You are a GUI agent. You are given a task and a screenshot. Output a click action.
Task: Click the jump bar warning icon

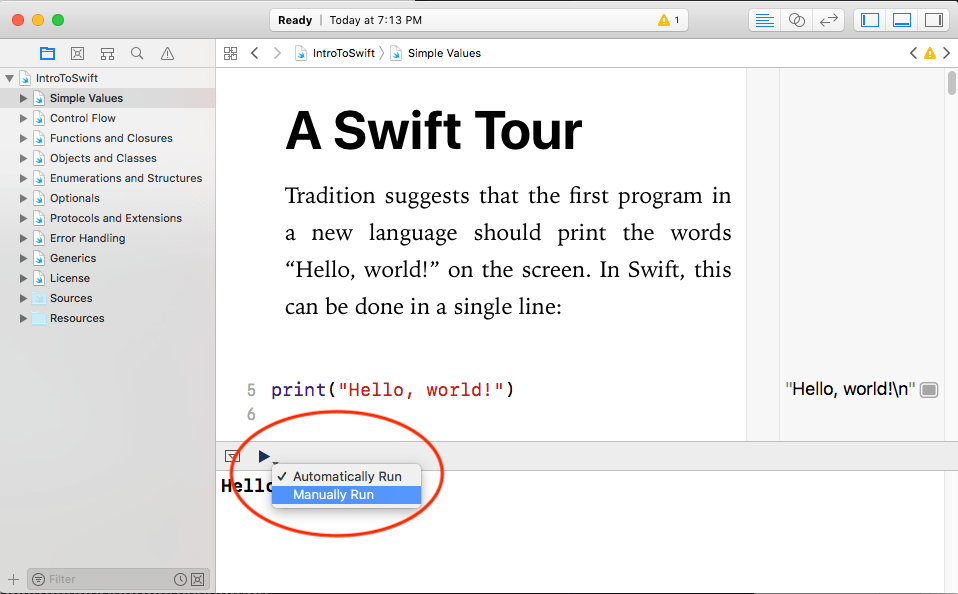click(x=930, y=53)
